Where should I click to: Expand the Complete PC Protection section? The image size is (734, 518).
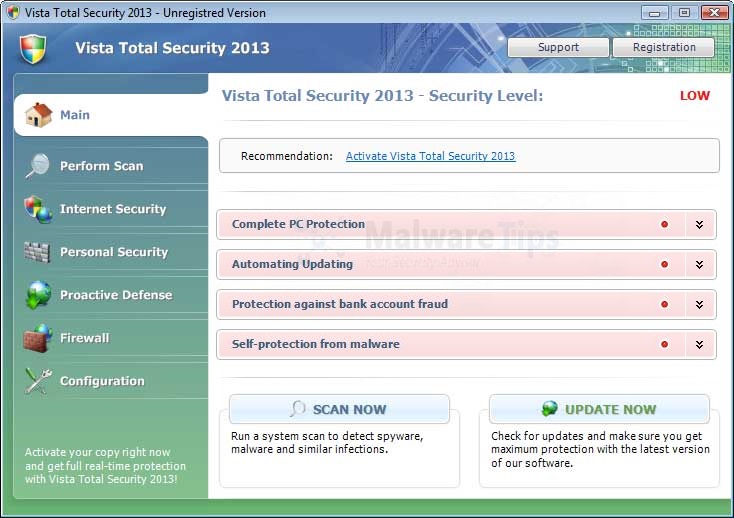tap(700, 224)
